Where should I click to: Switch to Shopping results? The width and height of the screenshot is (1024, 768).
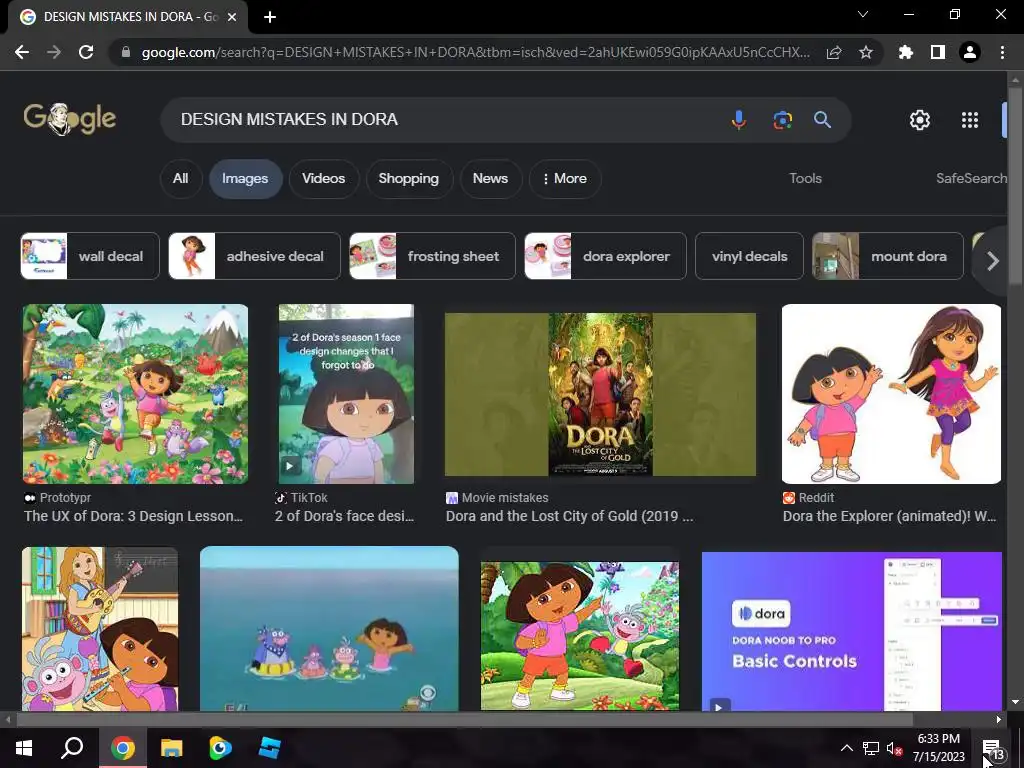(x=409, y=178)
